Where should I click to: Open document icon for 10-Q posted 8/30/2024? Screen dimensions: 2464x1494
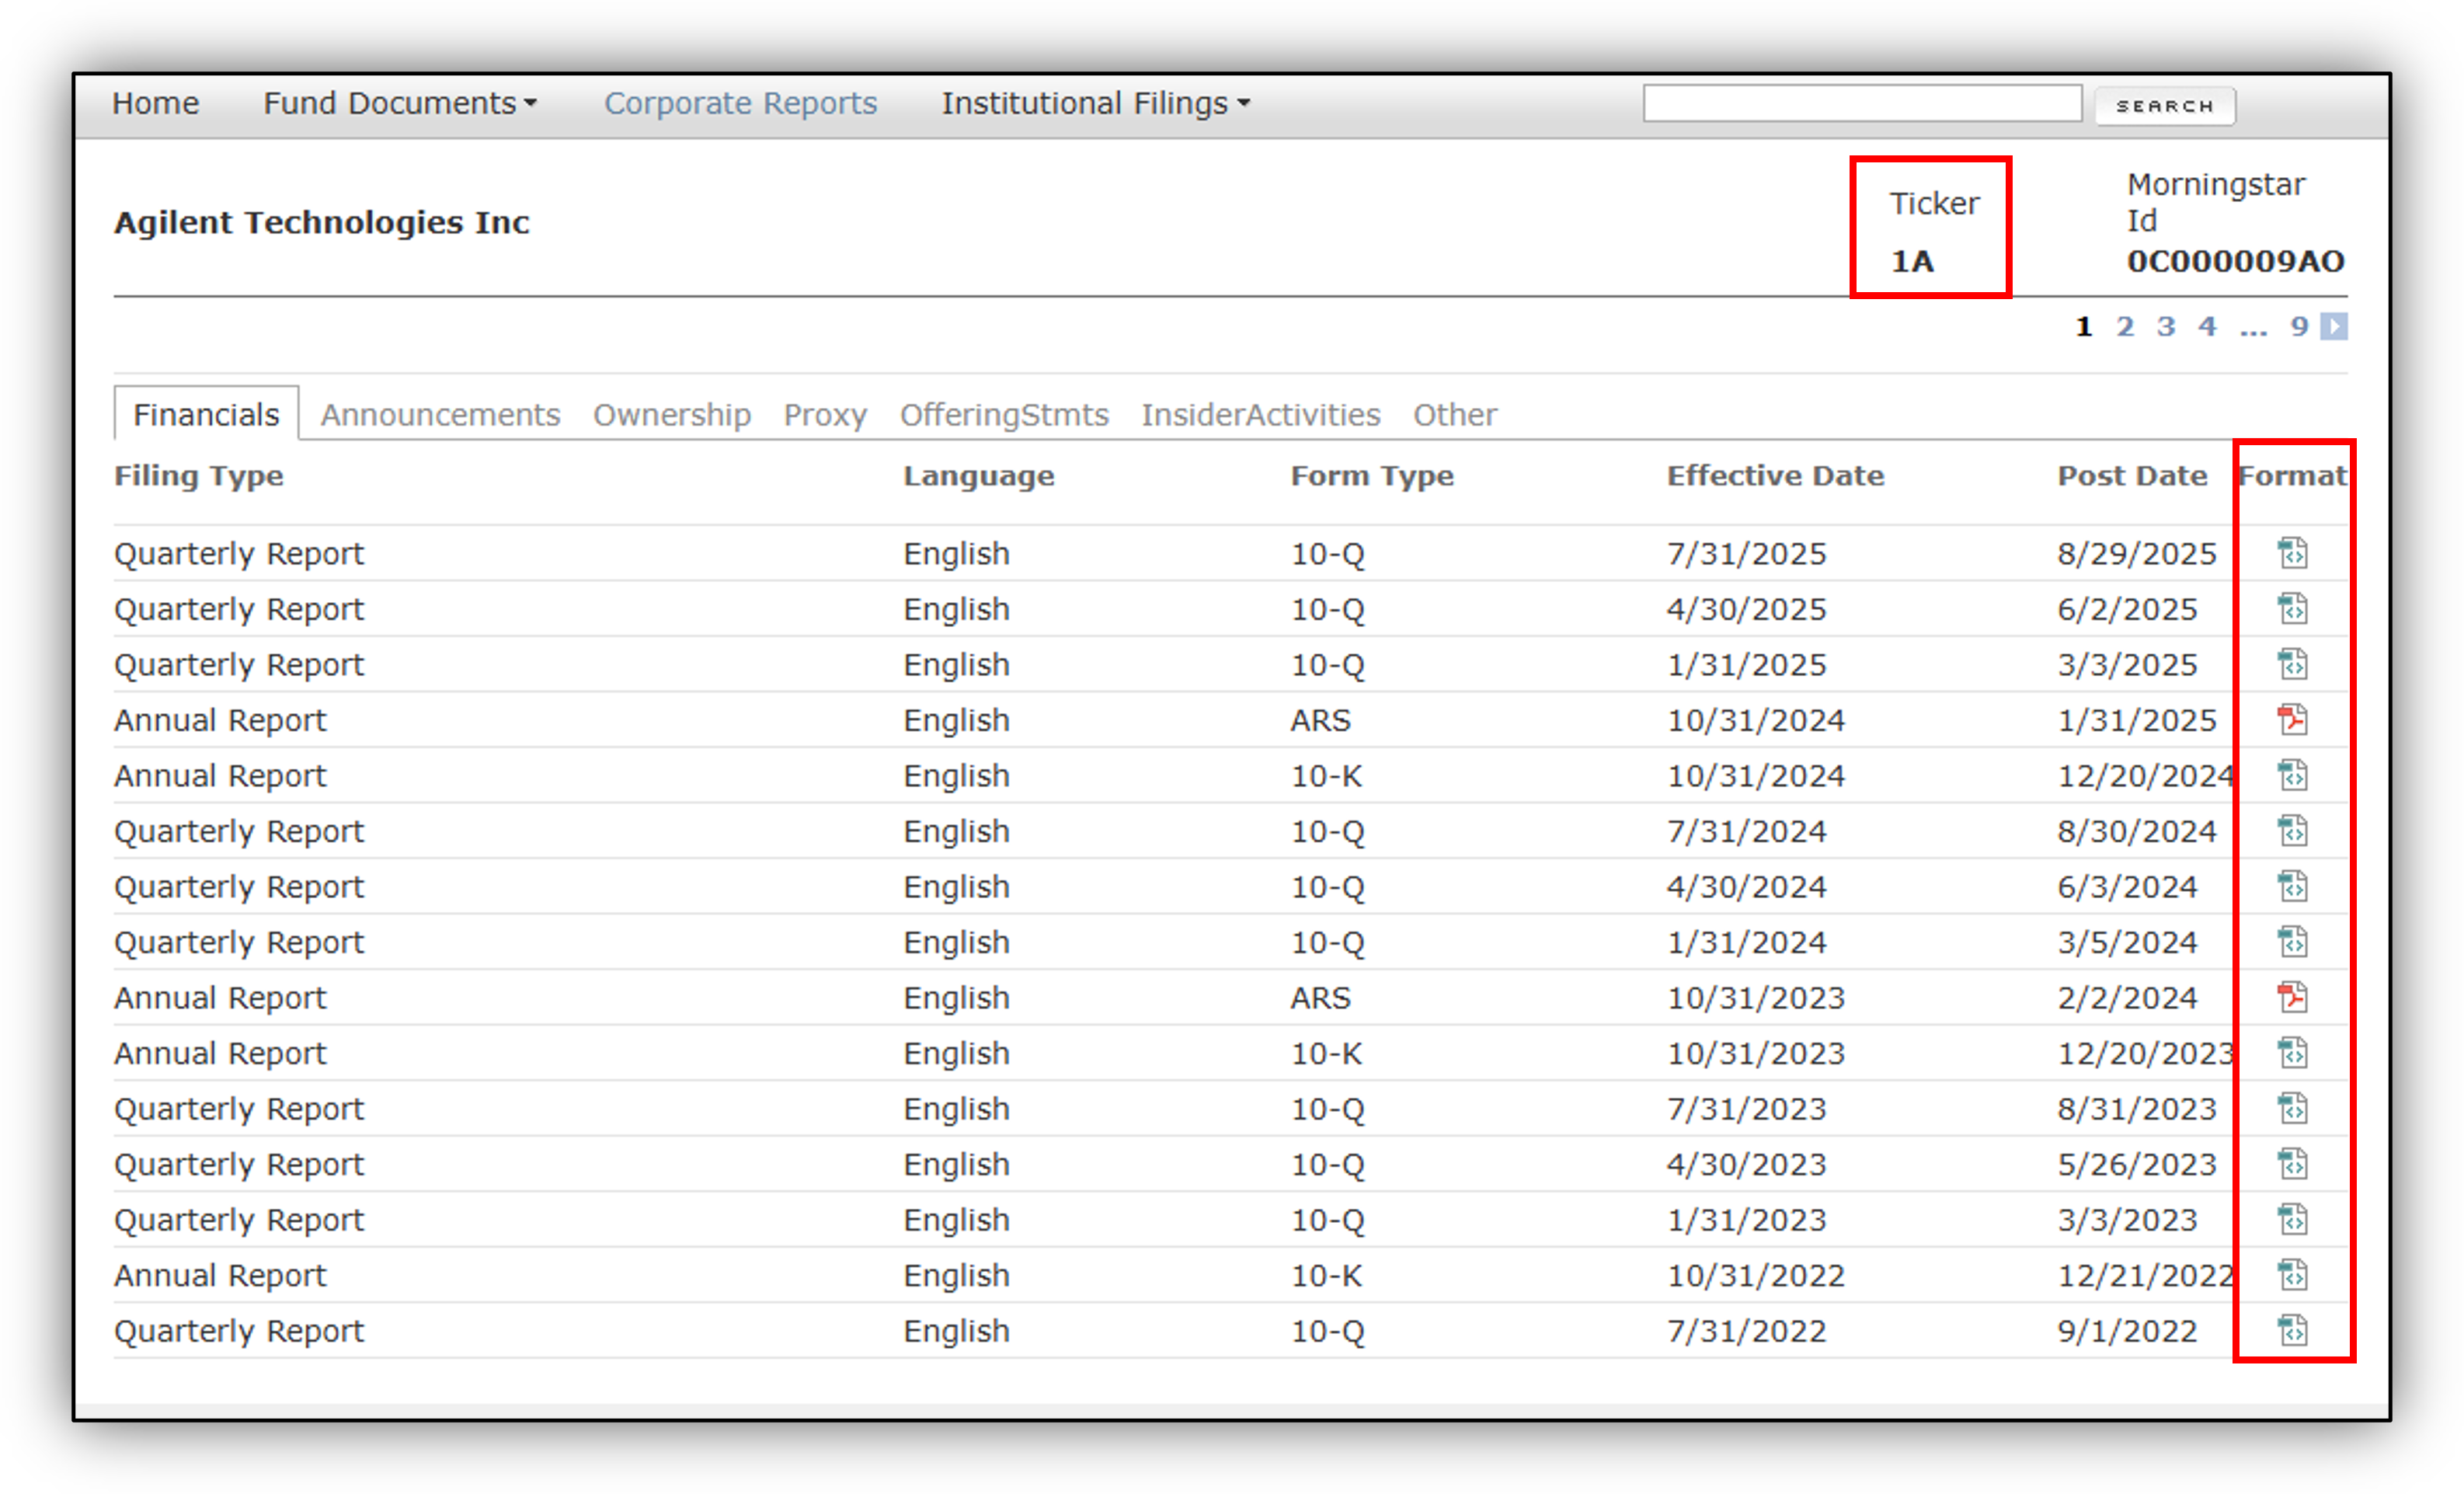coord(2292,830)
